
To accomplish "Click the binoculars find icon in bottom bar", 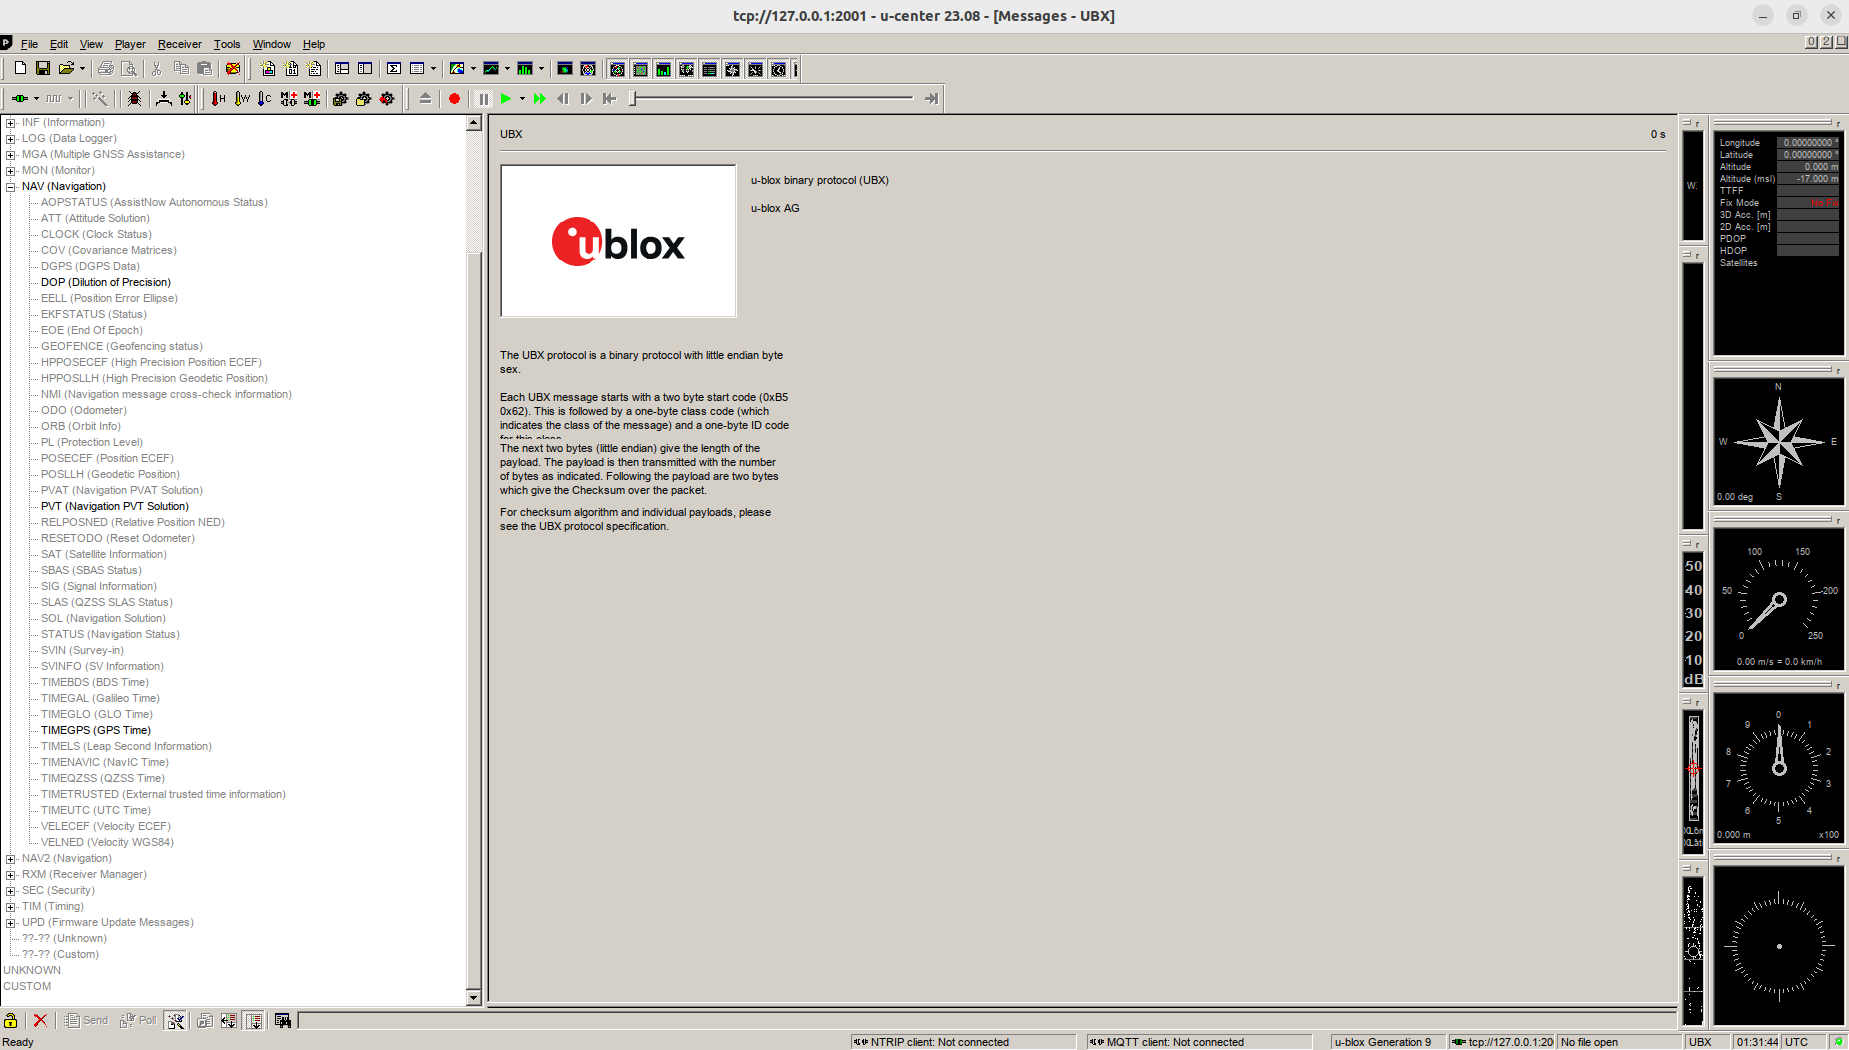I will coord(283,1020).
